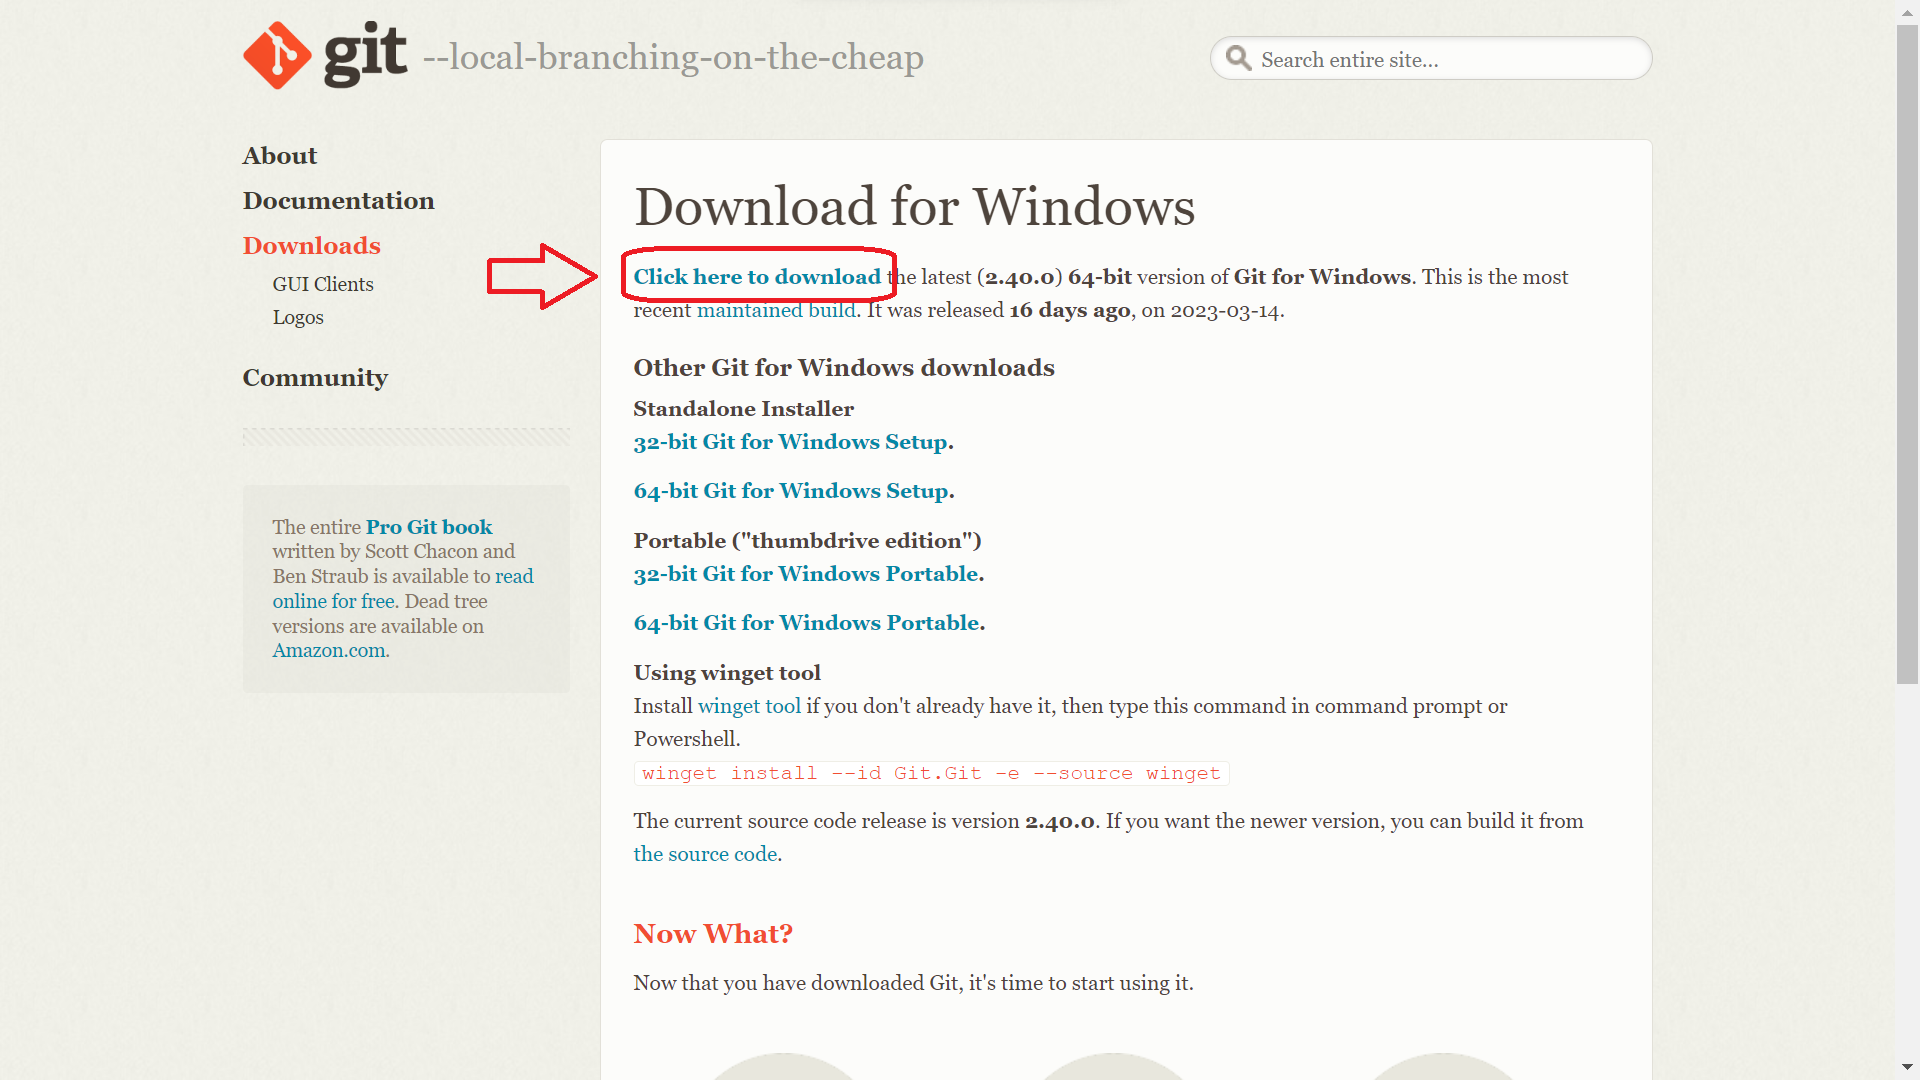Image resolution: width=1920 pixels, height=1080 pixels.
Task: Download 32-bit Git for Windows Portable
Action: coord(806,574)
